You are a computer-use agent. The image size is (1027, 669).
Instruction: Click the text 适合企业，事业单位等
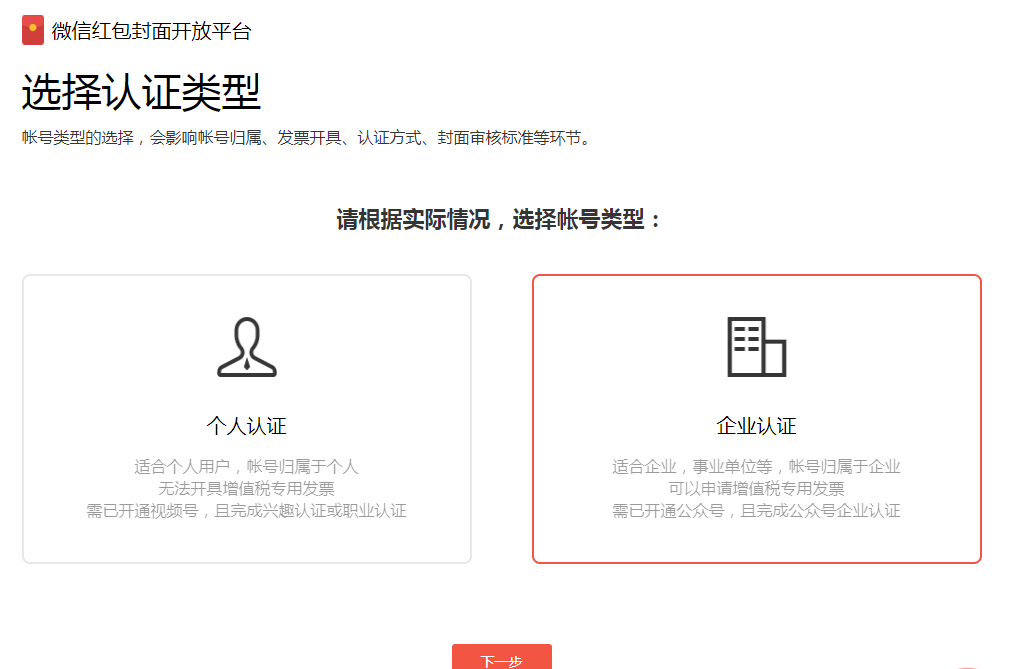point(756,467)
